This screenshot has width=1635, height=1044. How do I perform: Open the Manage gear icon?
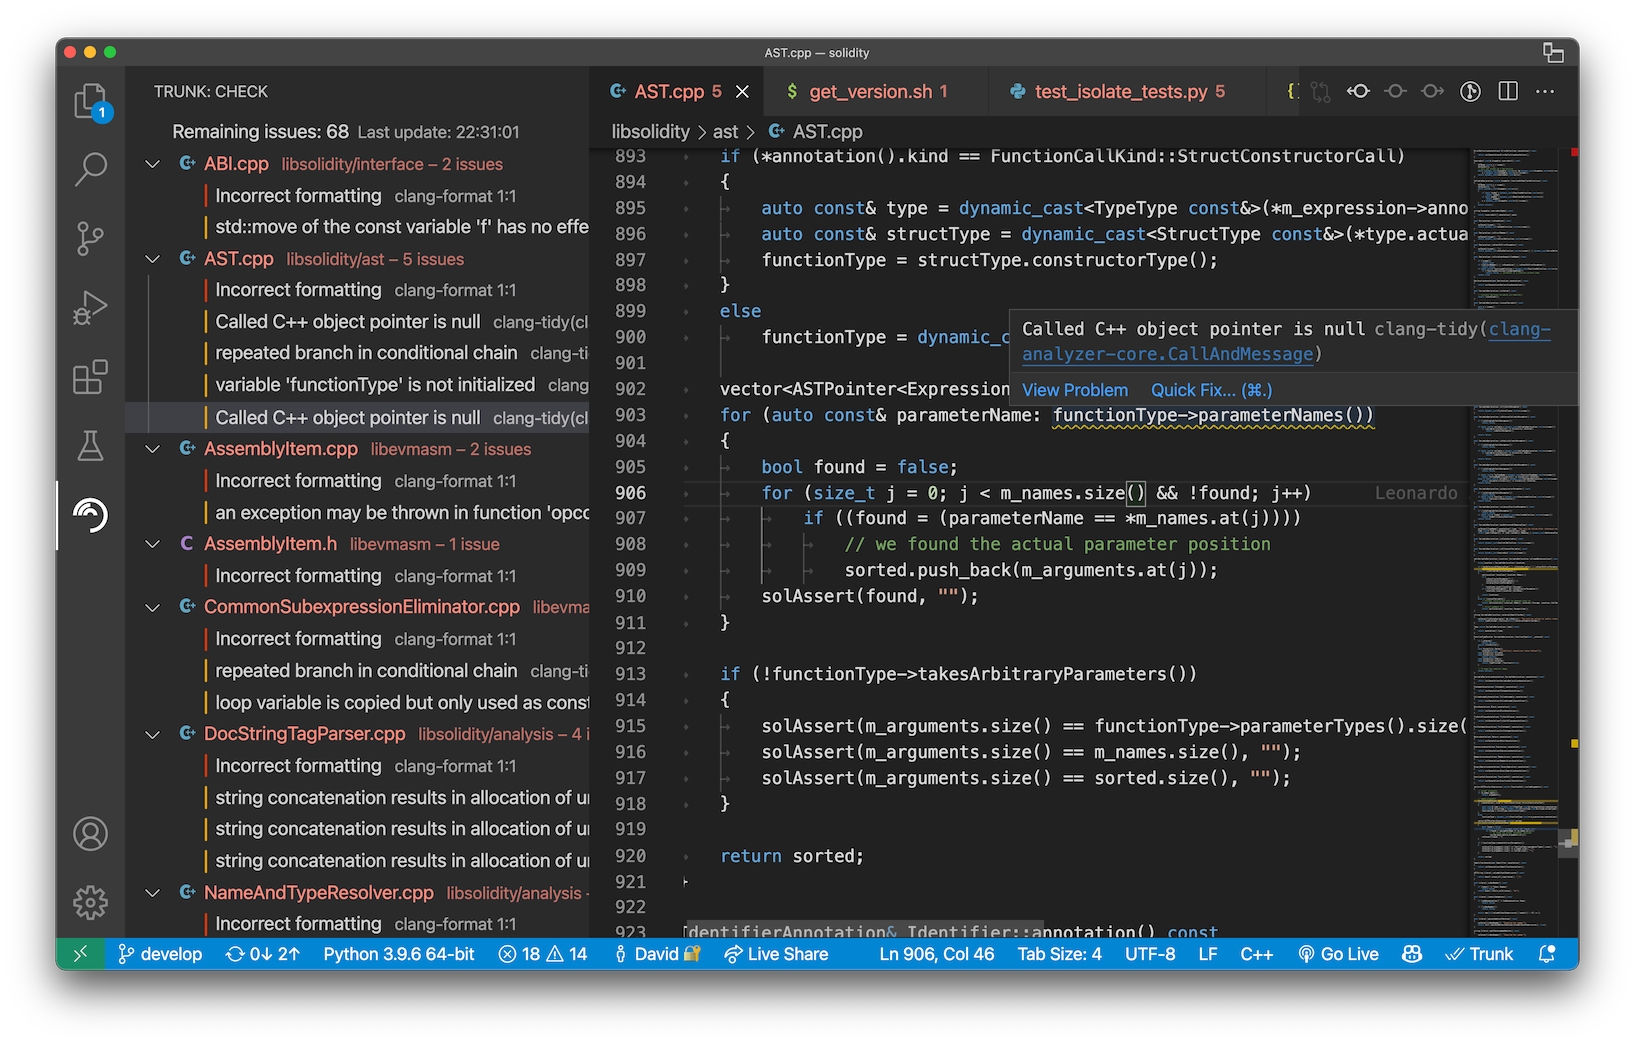coord(90,902)
